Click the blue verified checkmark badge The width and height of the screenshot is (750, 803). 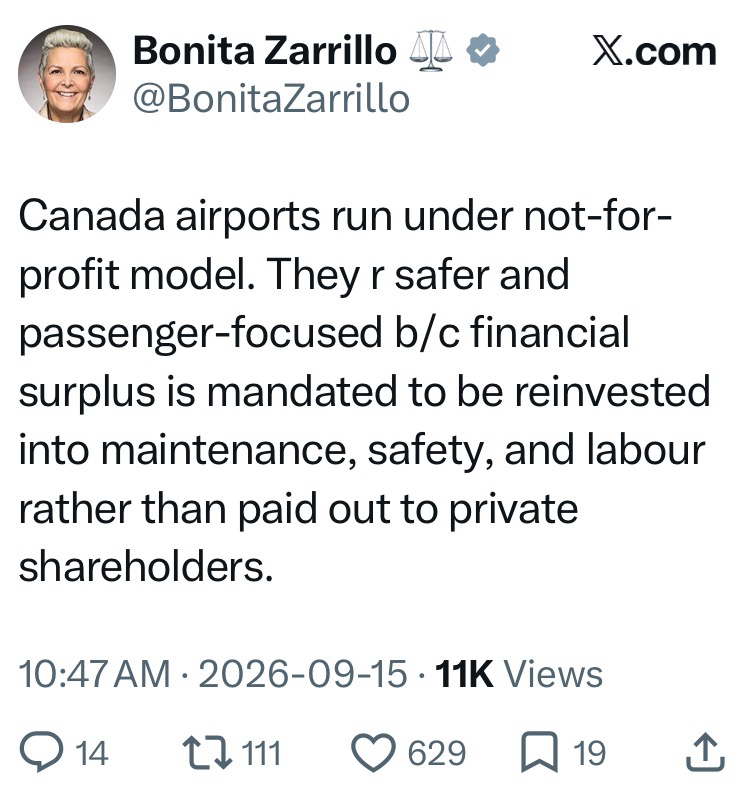482,50
